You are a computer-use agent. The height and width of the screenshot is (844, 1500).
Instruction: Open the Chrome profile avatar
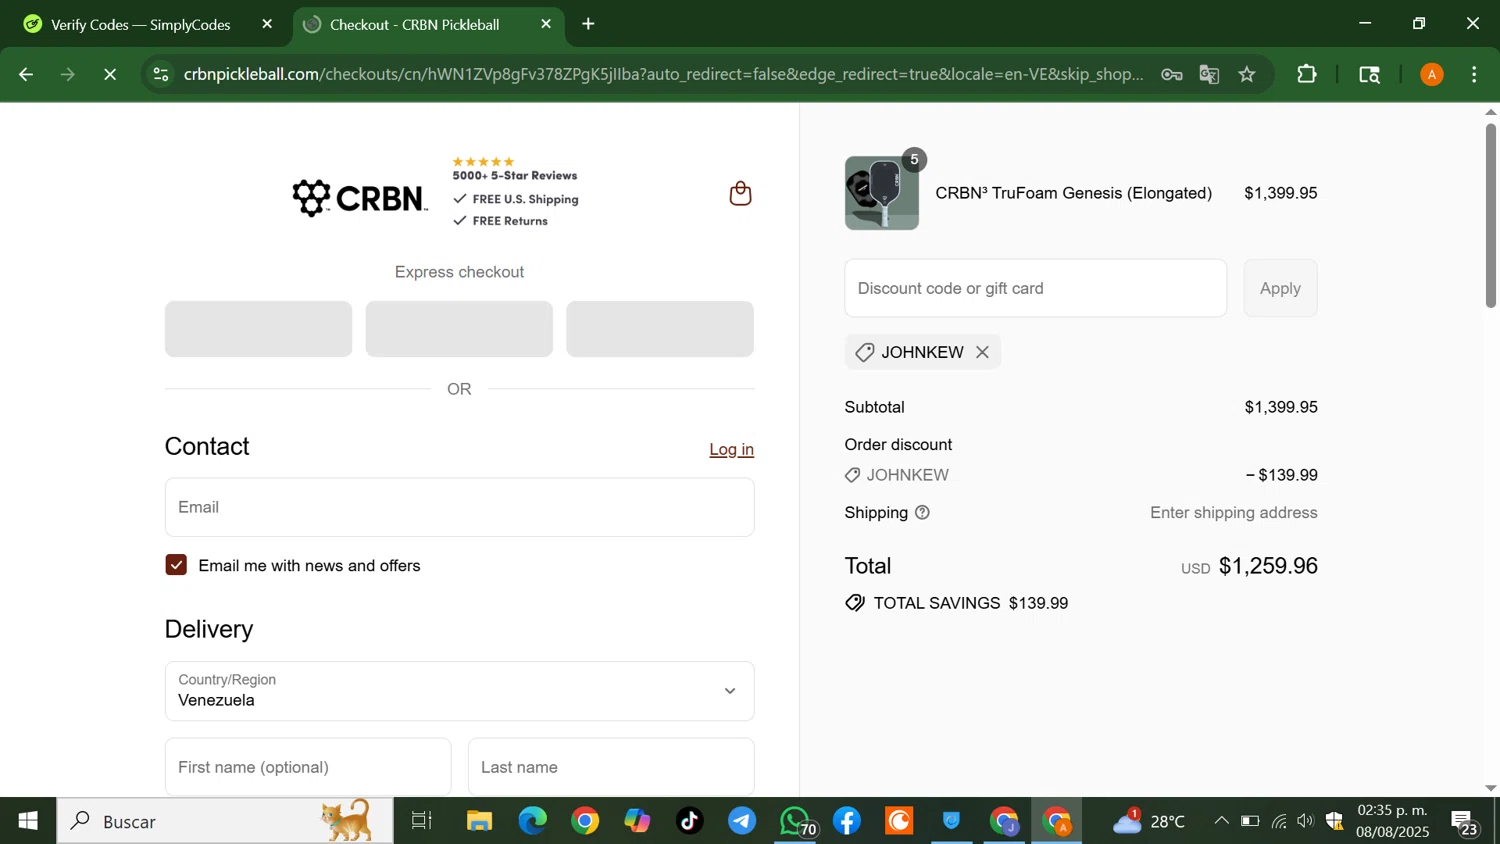(x=1432, y=74)
